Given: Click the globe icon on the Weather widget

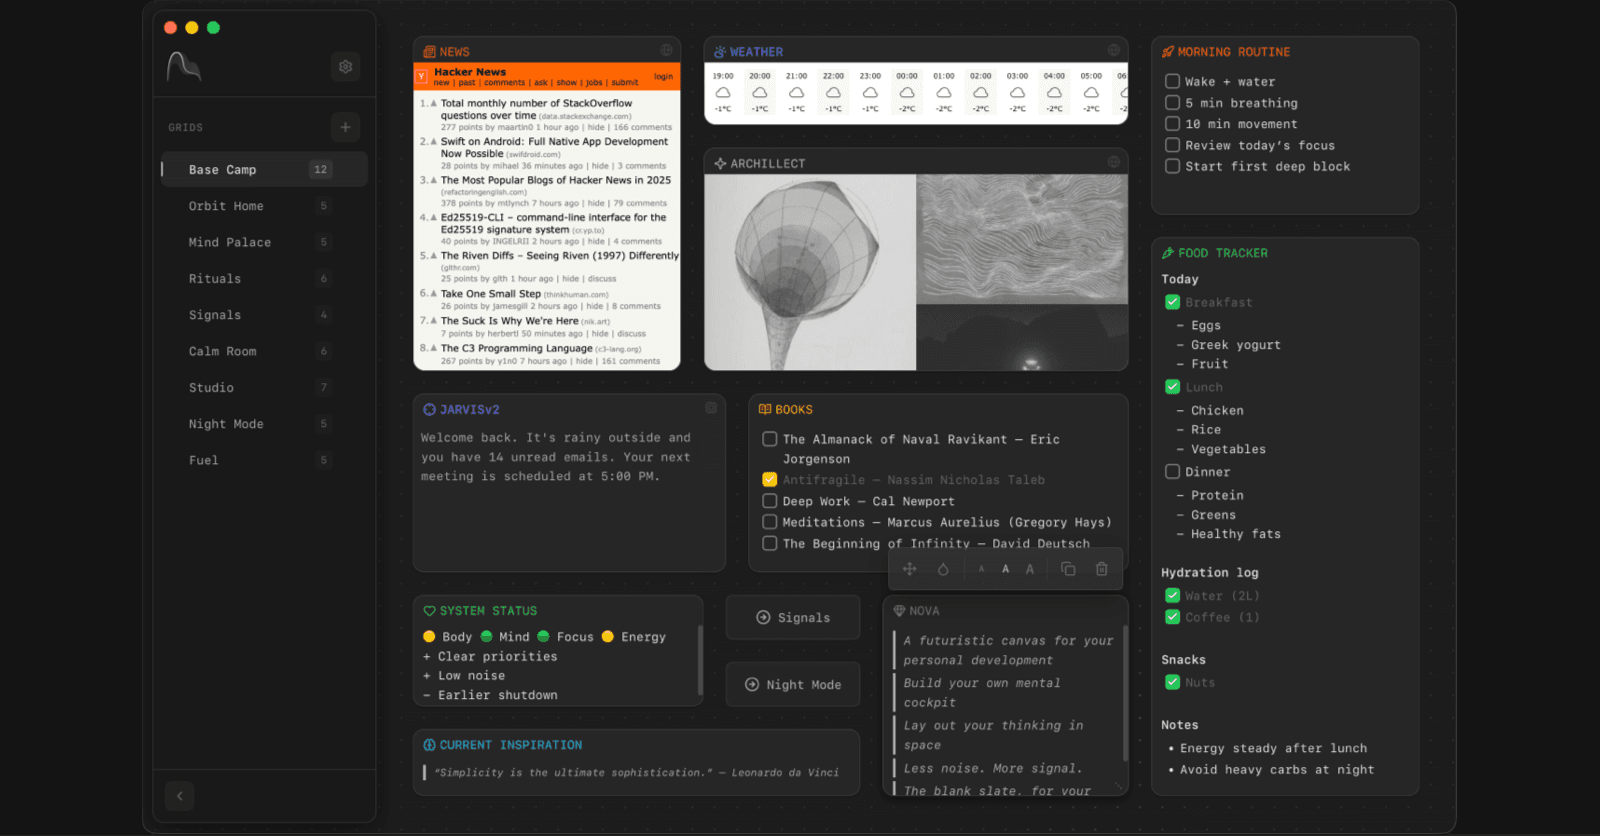Looking at the screenshot, I should point(1113,50).
